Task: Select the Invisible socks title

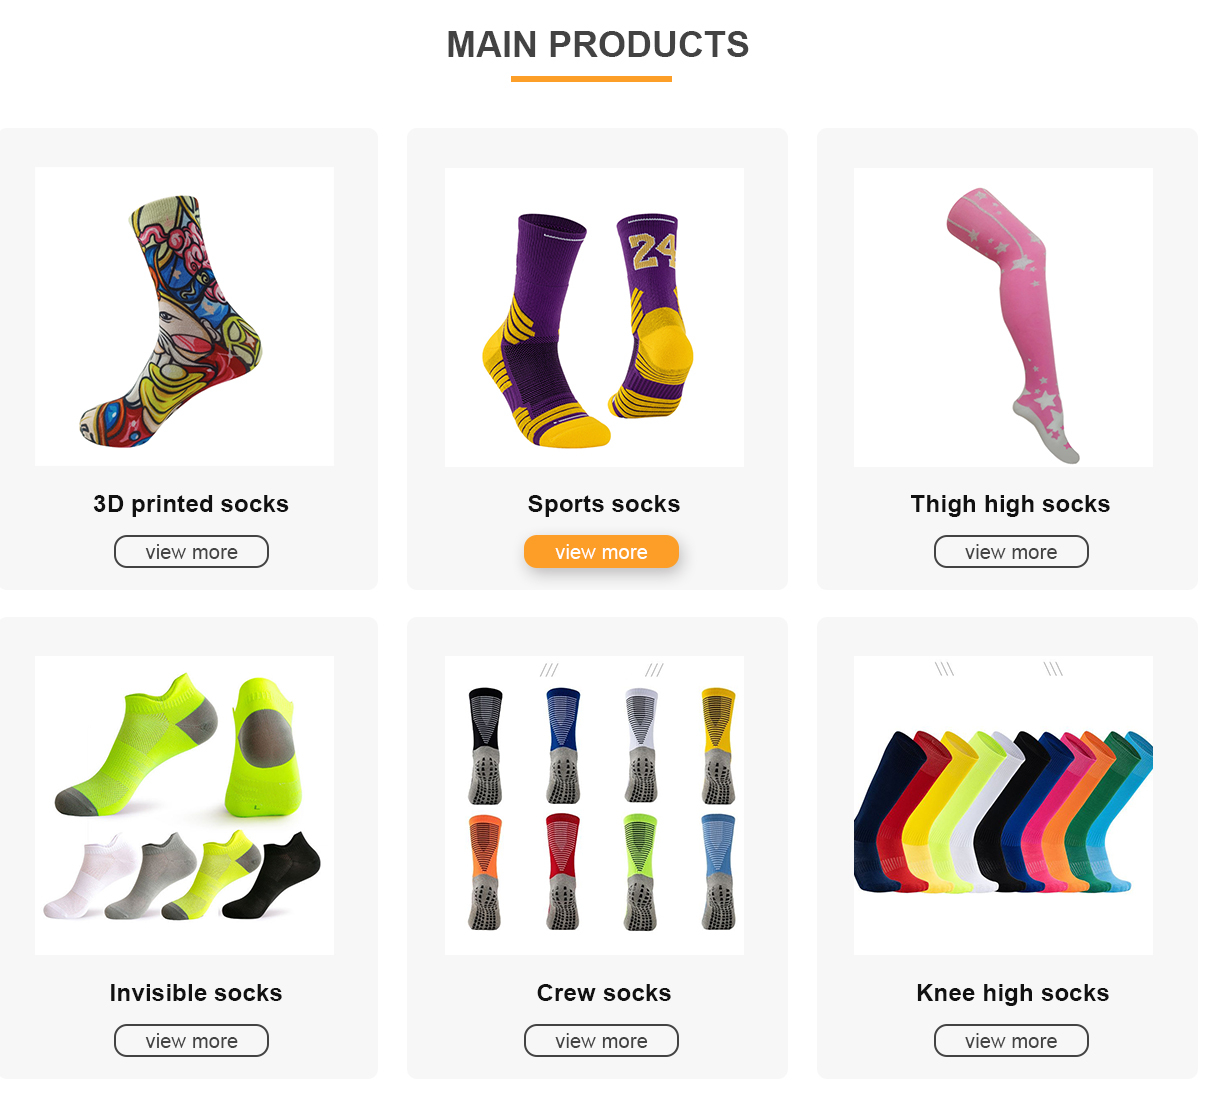Action: [196, 993]
